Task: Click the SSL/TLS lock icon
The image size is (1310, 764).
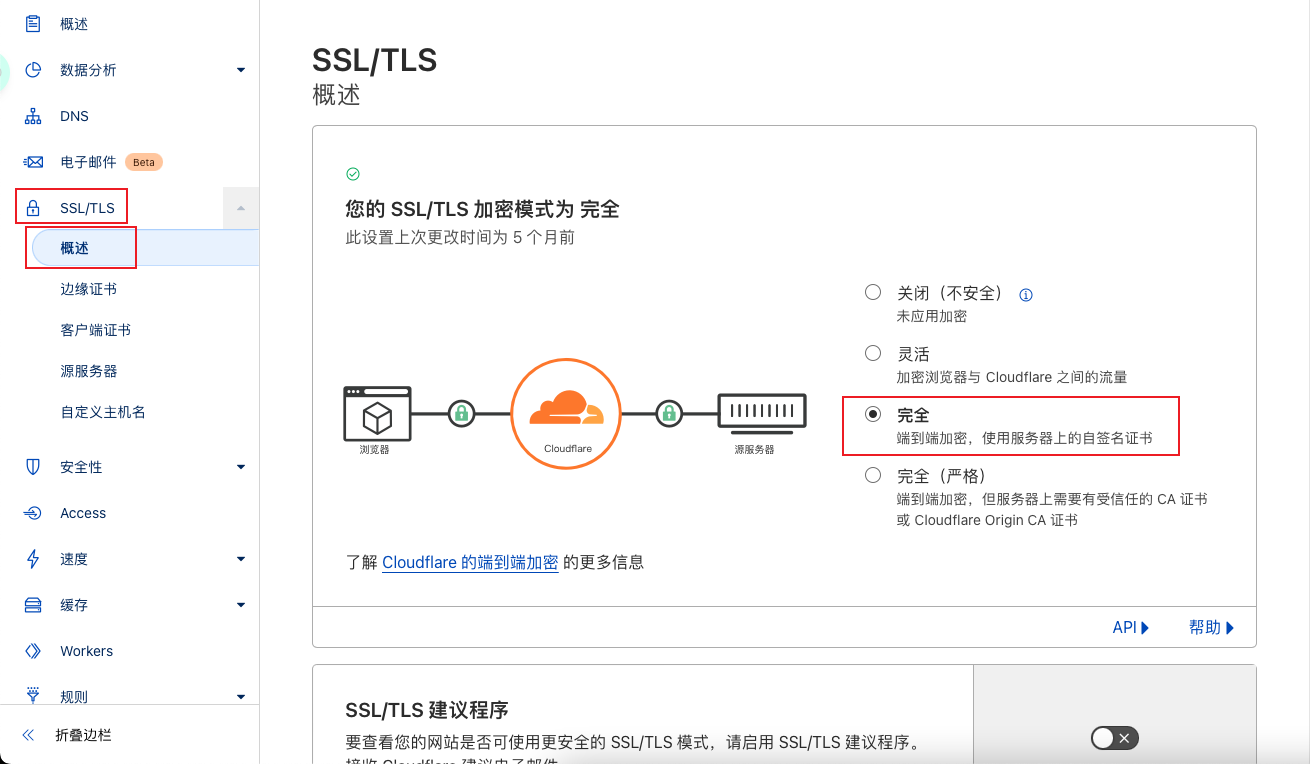Action: (33, 208)
